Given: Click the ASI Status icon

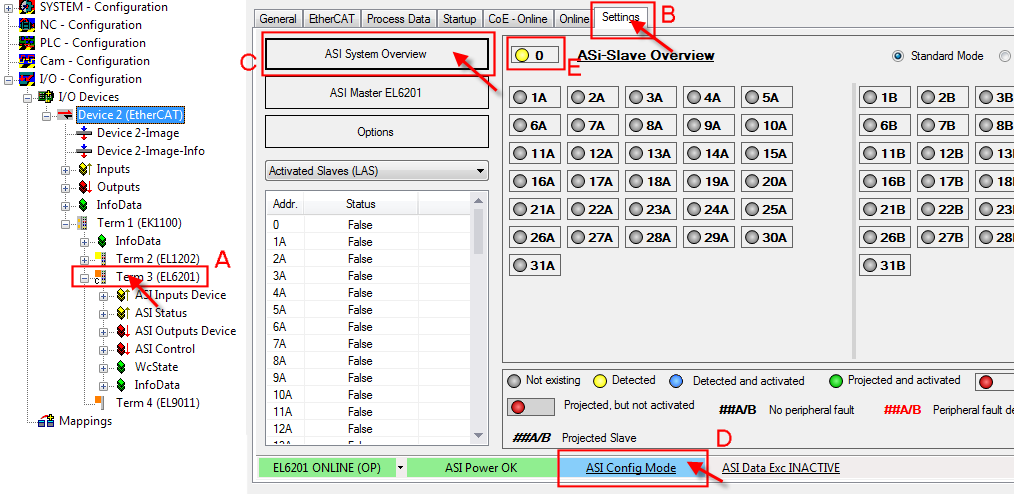Looking at the screenshot, I should pos(124,313).
